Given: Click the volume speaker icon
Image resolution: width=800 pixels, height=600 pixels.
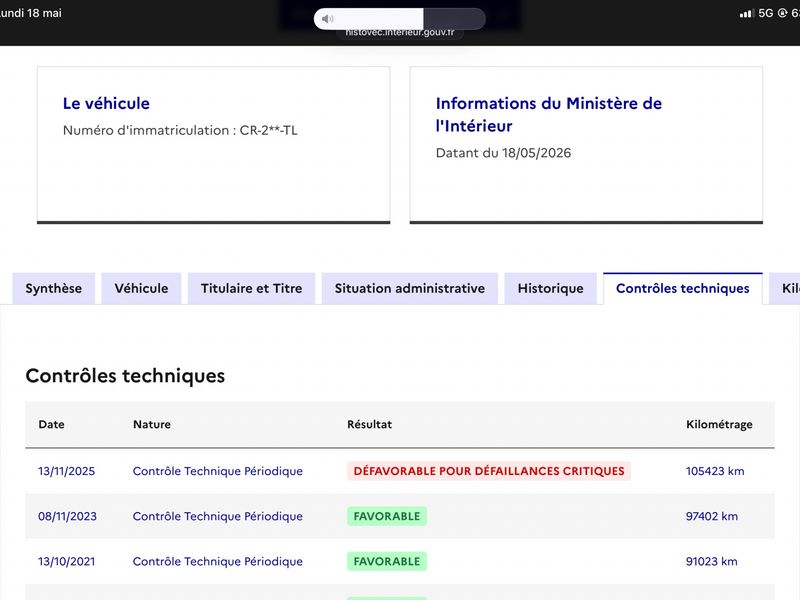Looking at the screenshot, I should pos(327,19).
